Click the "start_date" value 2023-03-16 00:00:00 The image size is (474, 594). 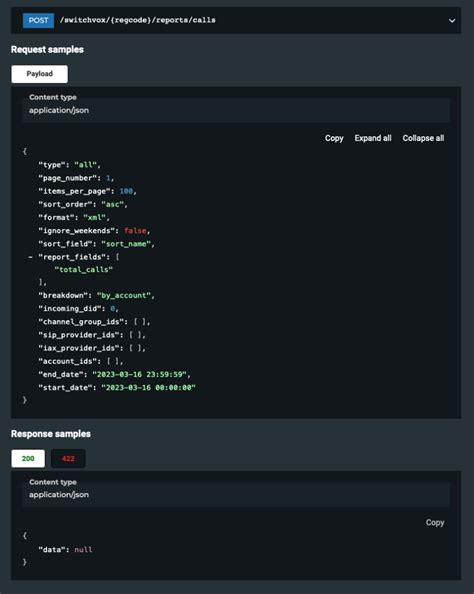point(149,388)
